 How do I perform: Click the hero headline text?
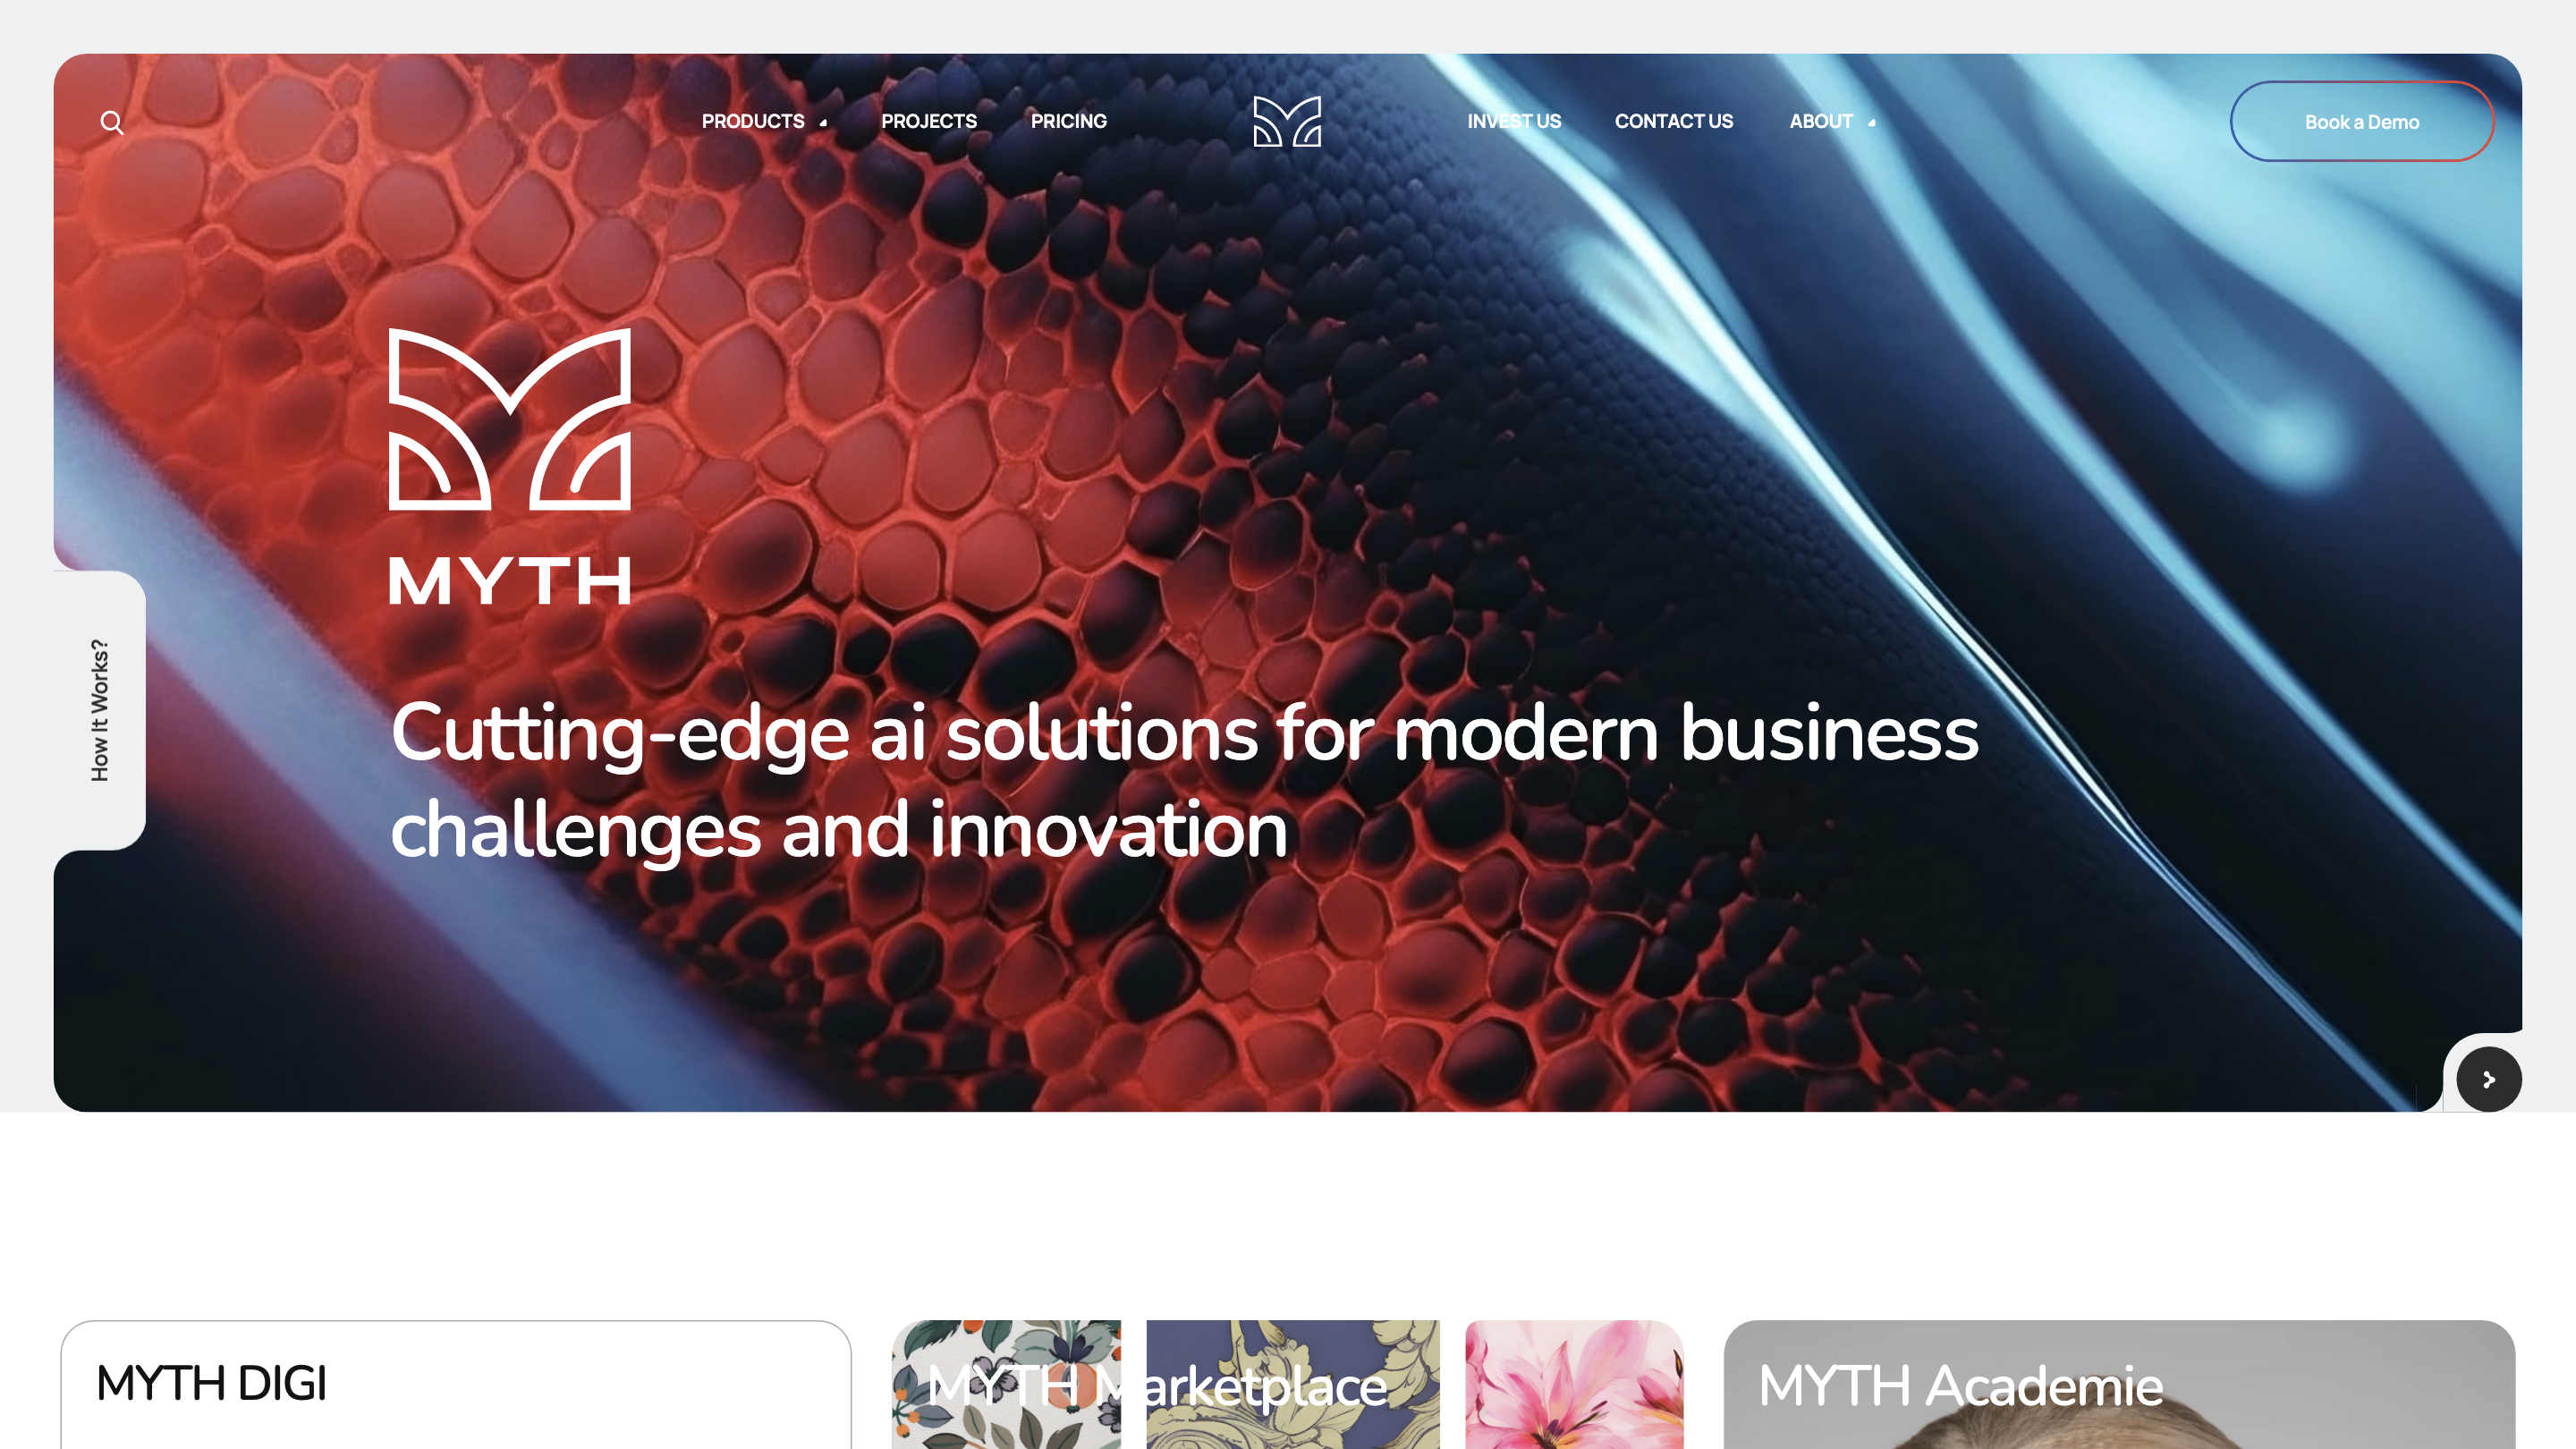point(1184,781)
